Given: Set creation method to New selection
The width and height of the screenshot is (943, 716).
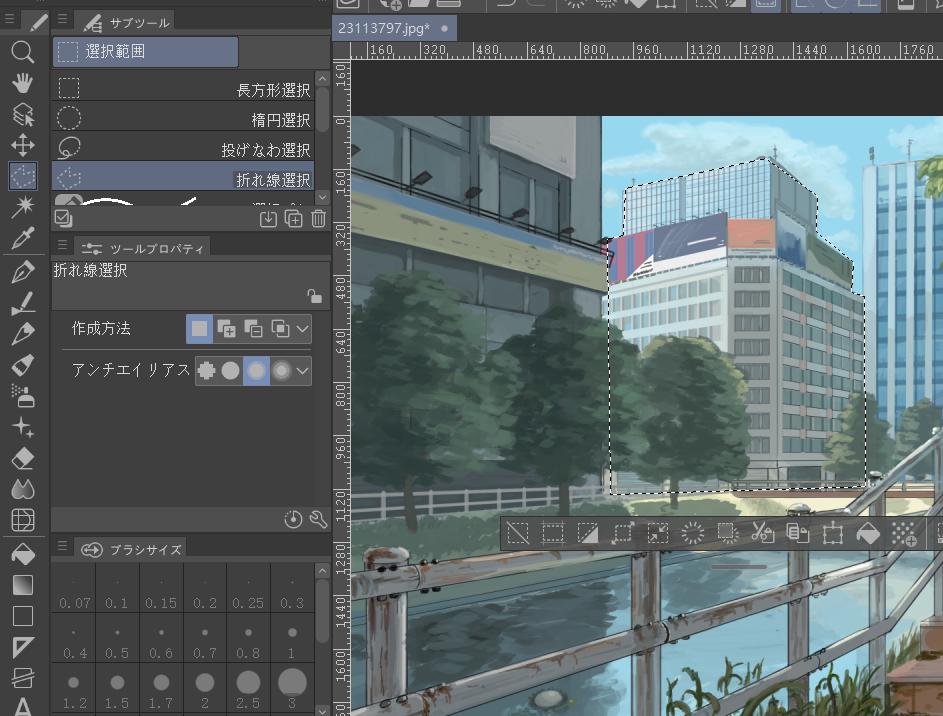Looking at the screenshot, I should click(199, 329).
